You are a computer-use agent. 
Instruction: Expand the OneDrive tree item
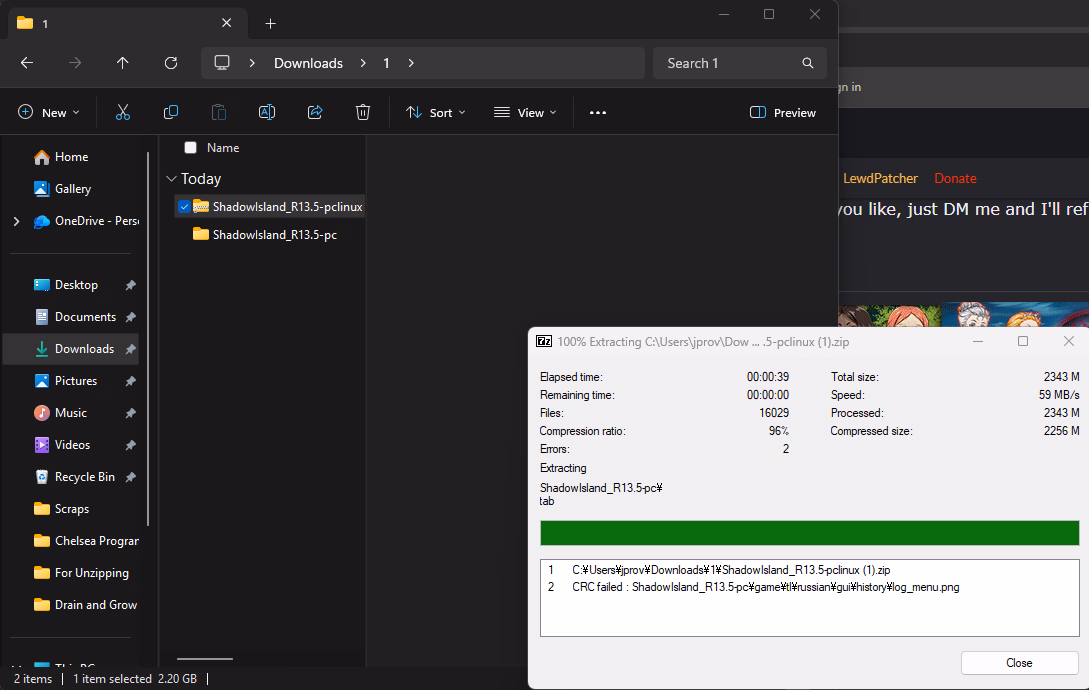click(16, 221)
